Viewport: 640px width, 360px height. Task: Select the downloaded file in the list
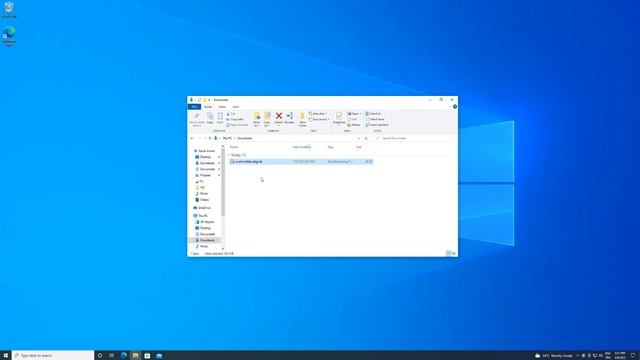tap(301, 162)
